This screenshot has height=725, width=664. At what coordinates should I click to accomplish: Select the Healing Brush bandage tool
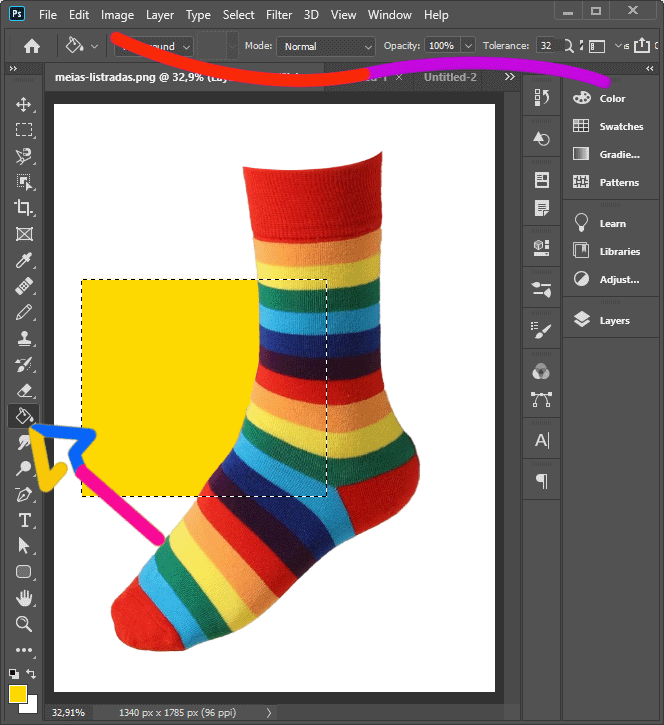tap(24, 286)
